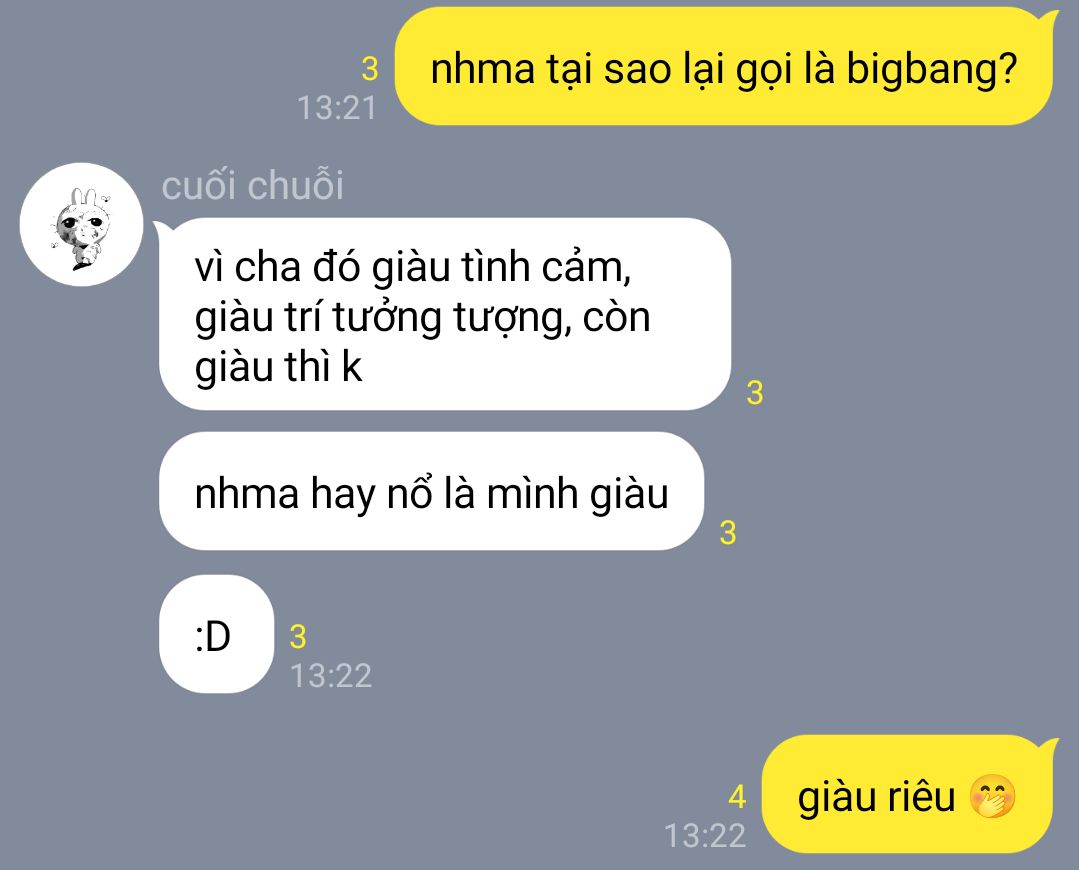Tap the "giàu riêu" yellow message bubble
1079x870 pixels.
pos(908,794)
